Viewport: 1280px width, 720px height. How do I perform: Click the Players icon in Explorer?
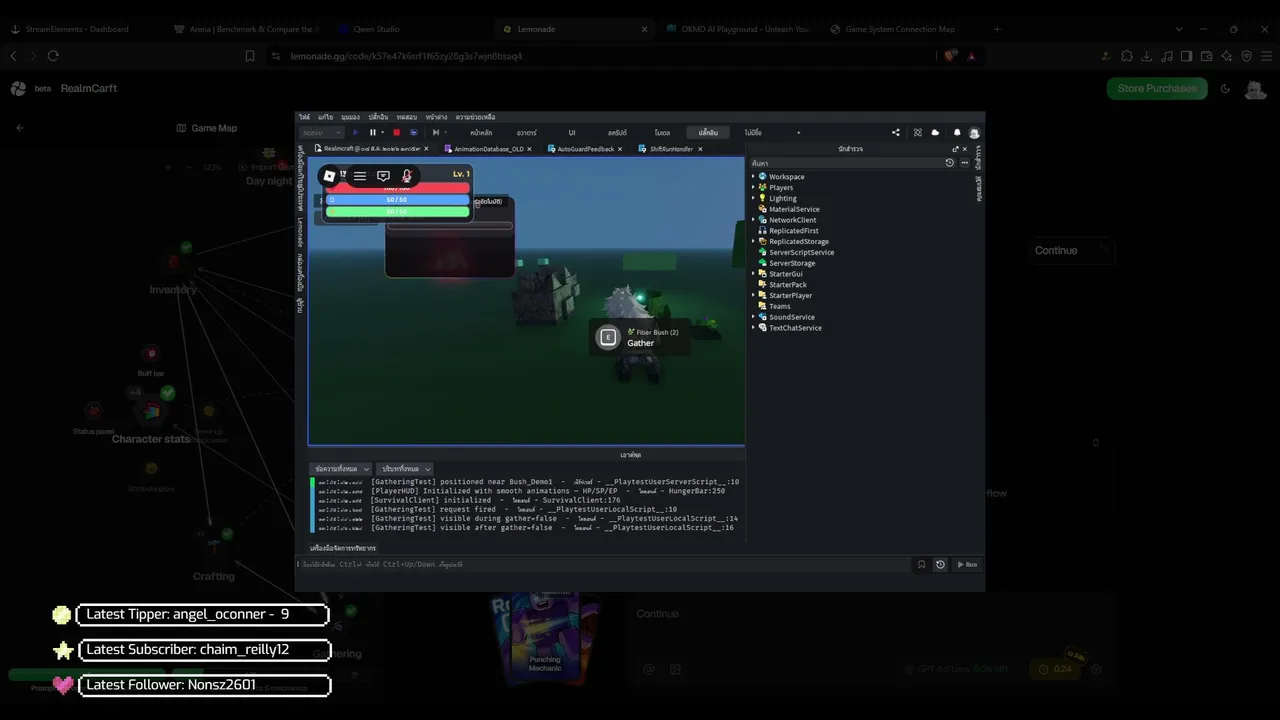(x=762, y=188)
